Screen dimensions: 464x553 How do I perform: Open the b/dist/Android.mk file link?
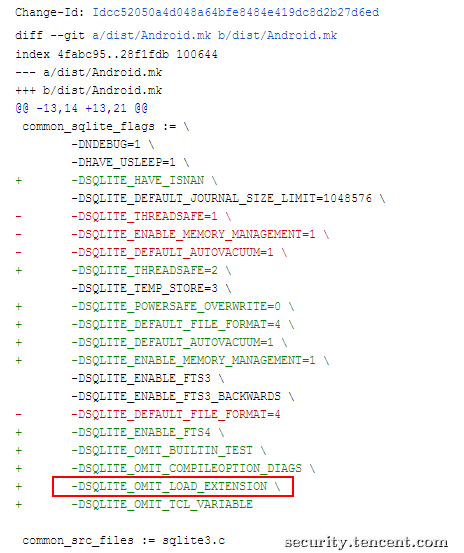coord(277,35)
